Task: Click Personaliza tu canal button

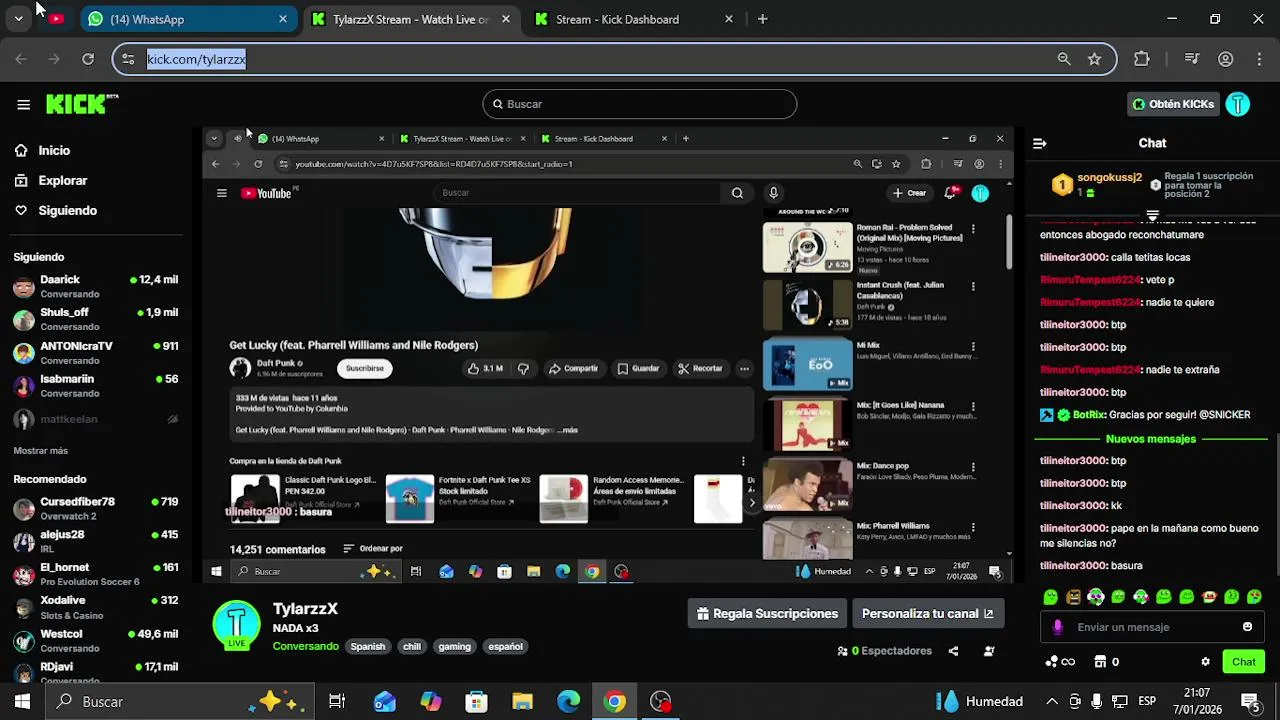Action: coord(927,614)
